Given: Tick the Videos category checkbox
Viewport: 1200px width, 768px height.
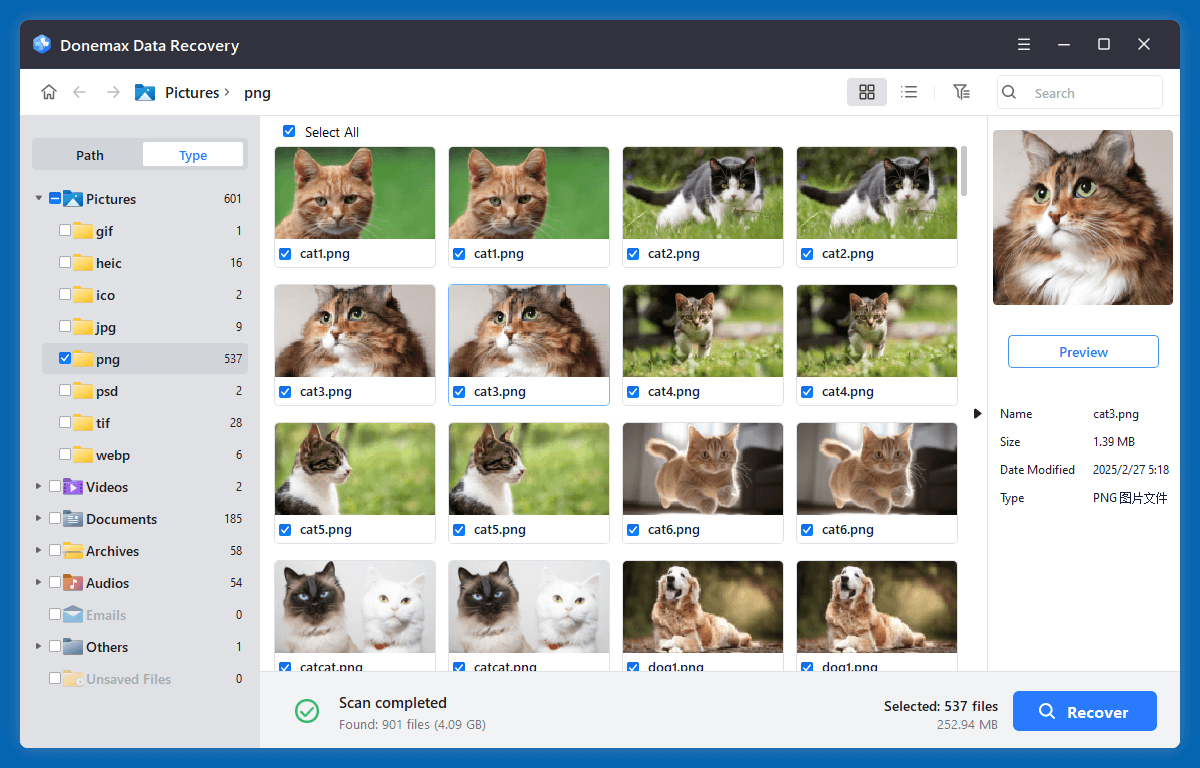Looking at the screenshot, I should tap(55, 487).
